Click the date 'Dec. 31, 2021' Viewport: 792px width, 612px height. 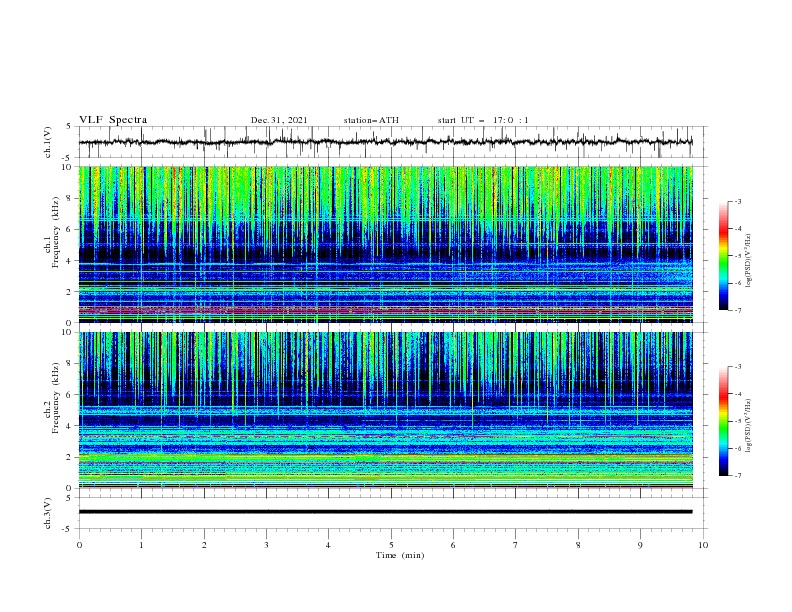pos(279,120)
